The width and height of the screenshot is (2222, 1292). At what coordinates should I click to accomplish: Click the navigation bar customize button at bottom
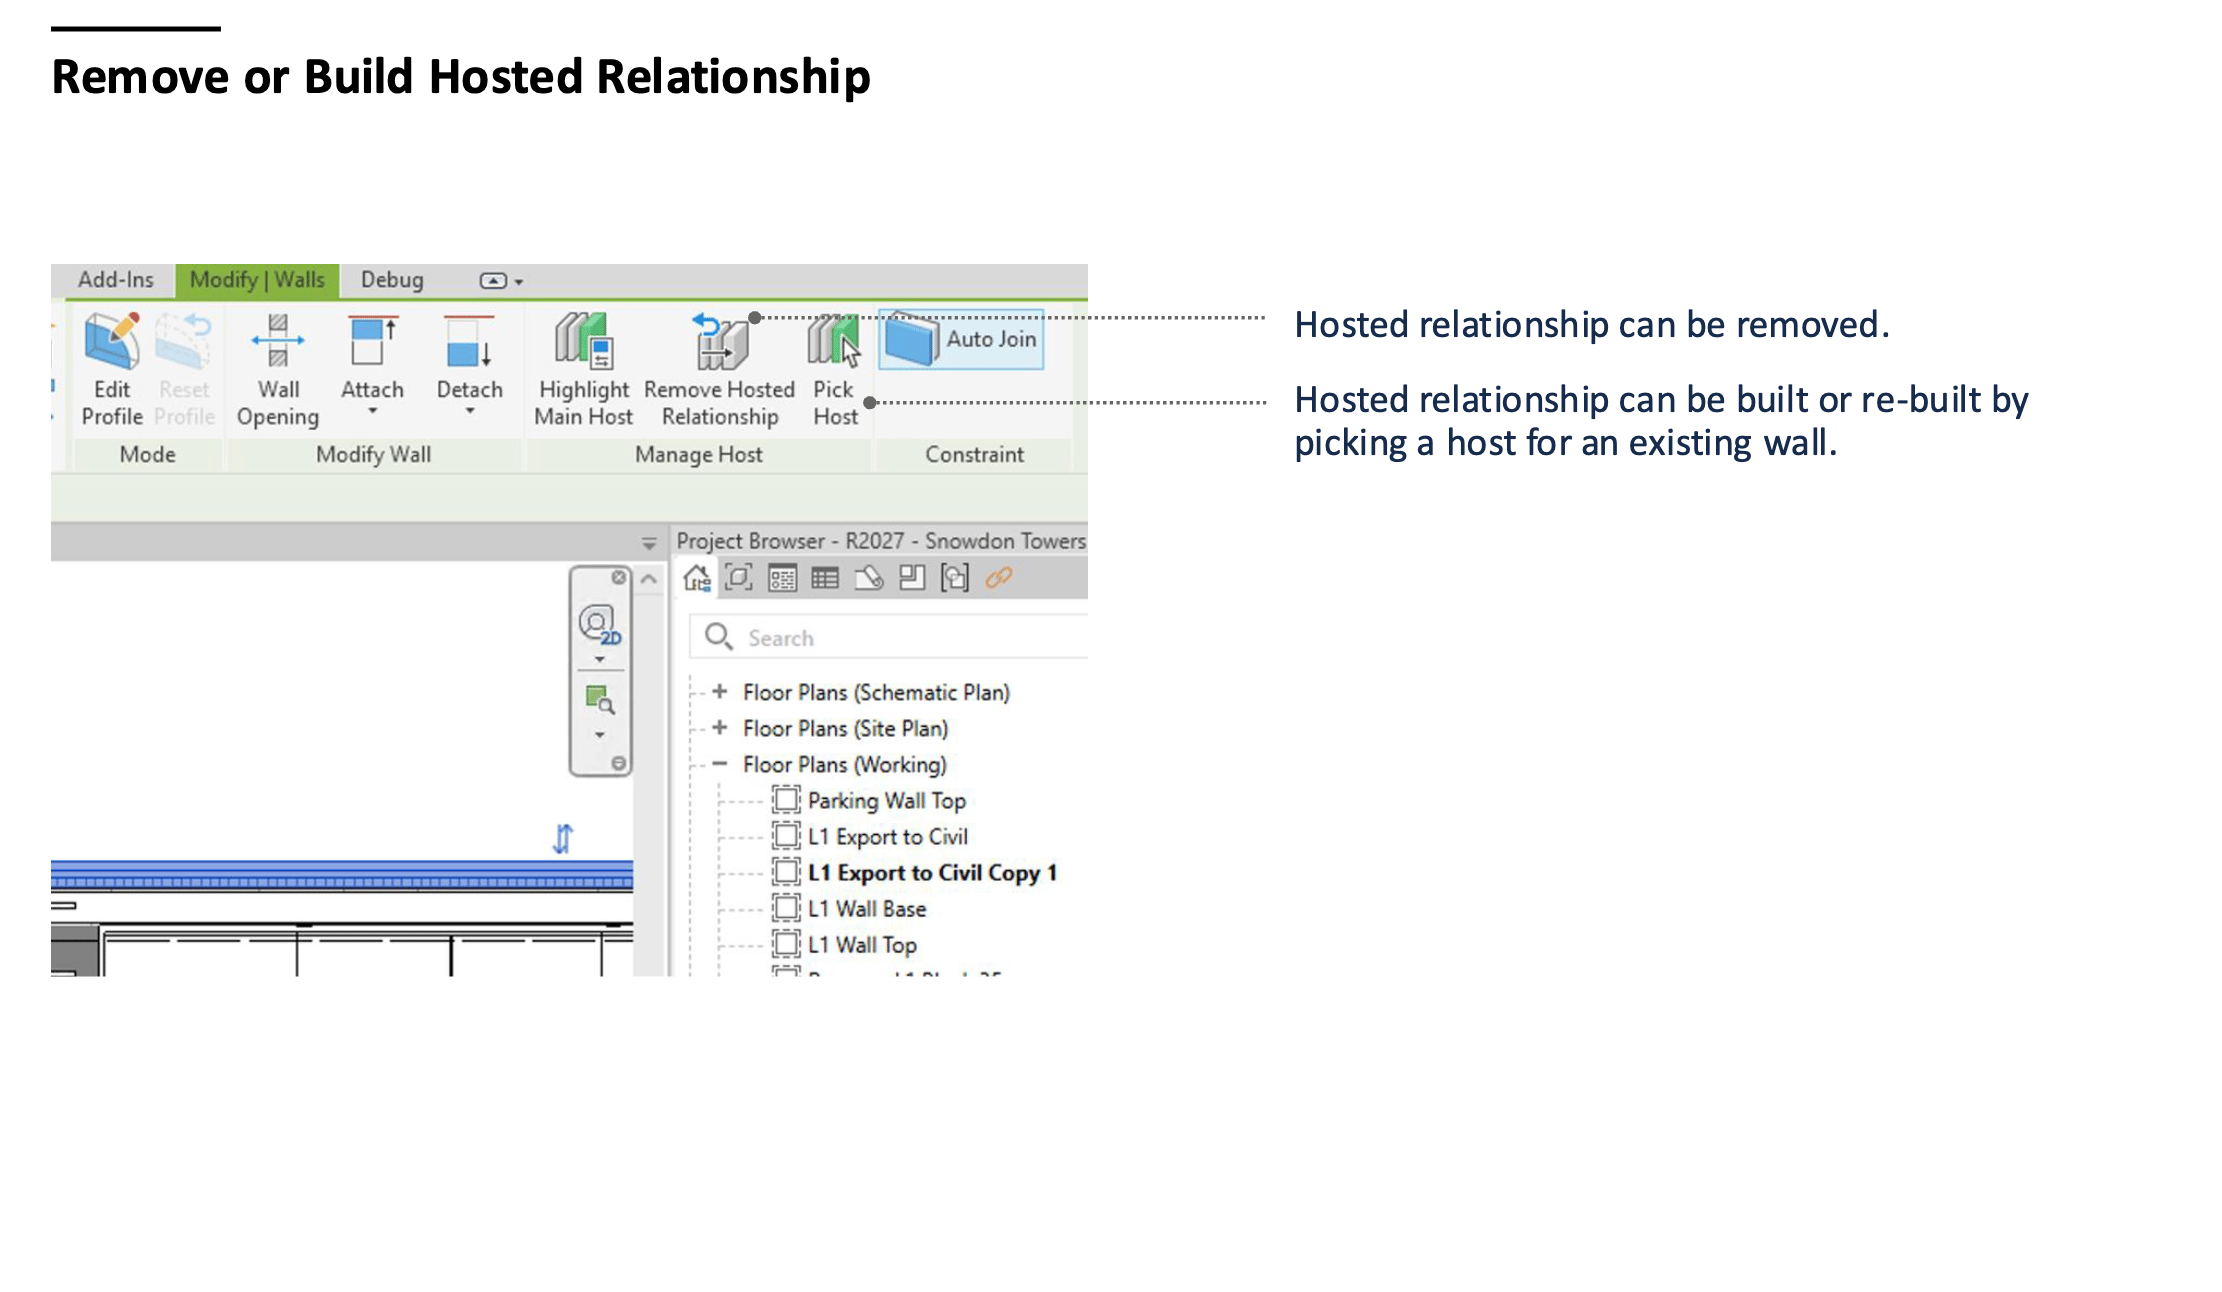tap(619, 763)
